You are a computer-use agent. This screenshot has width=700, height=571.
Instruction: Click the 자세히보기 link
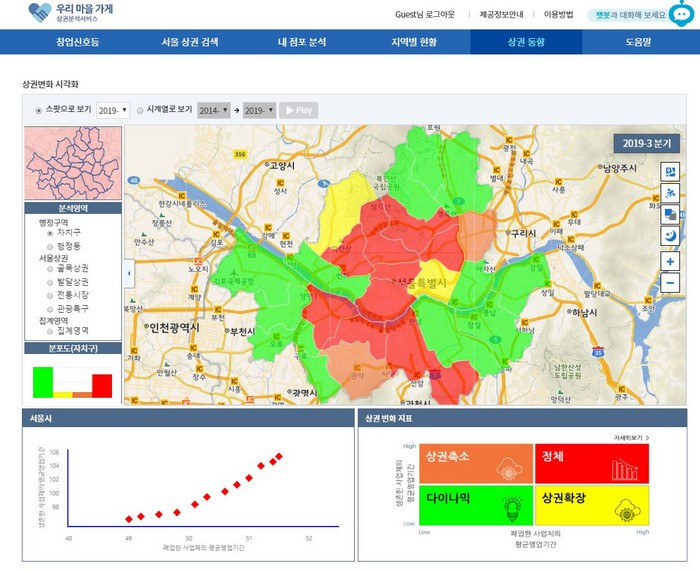(x=631, y=438)
